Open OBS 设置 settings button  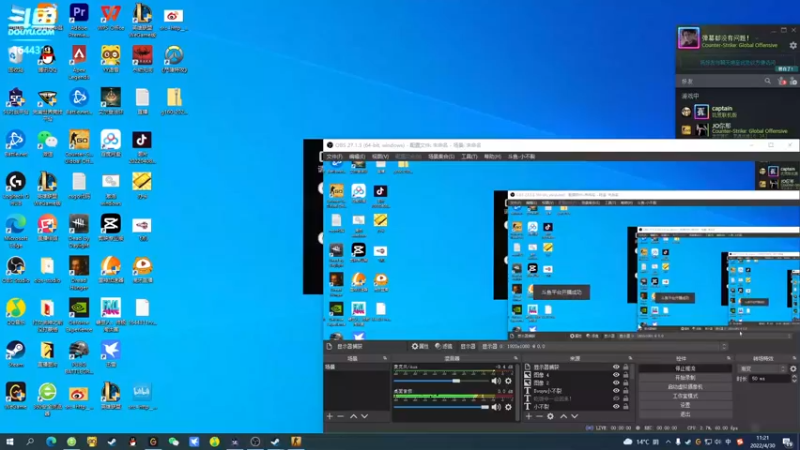pyautogui.click(x=685, y=405)
